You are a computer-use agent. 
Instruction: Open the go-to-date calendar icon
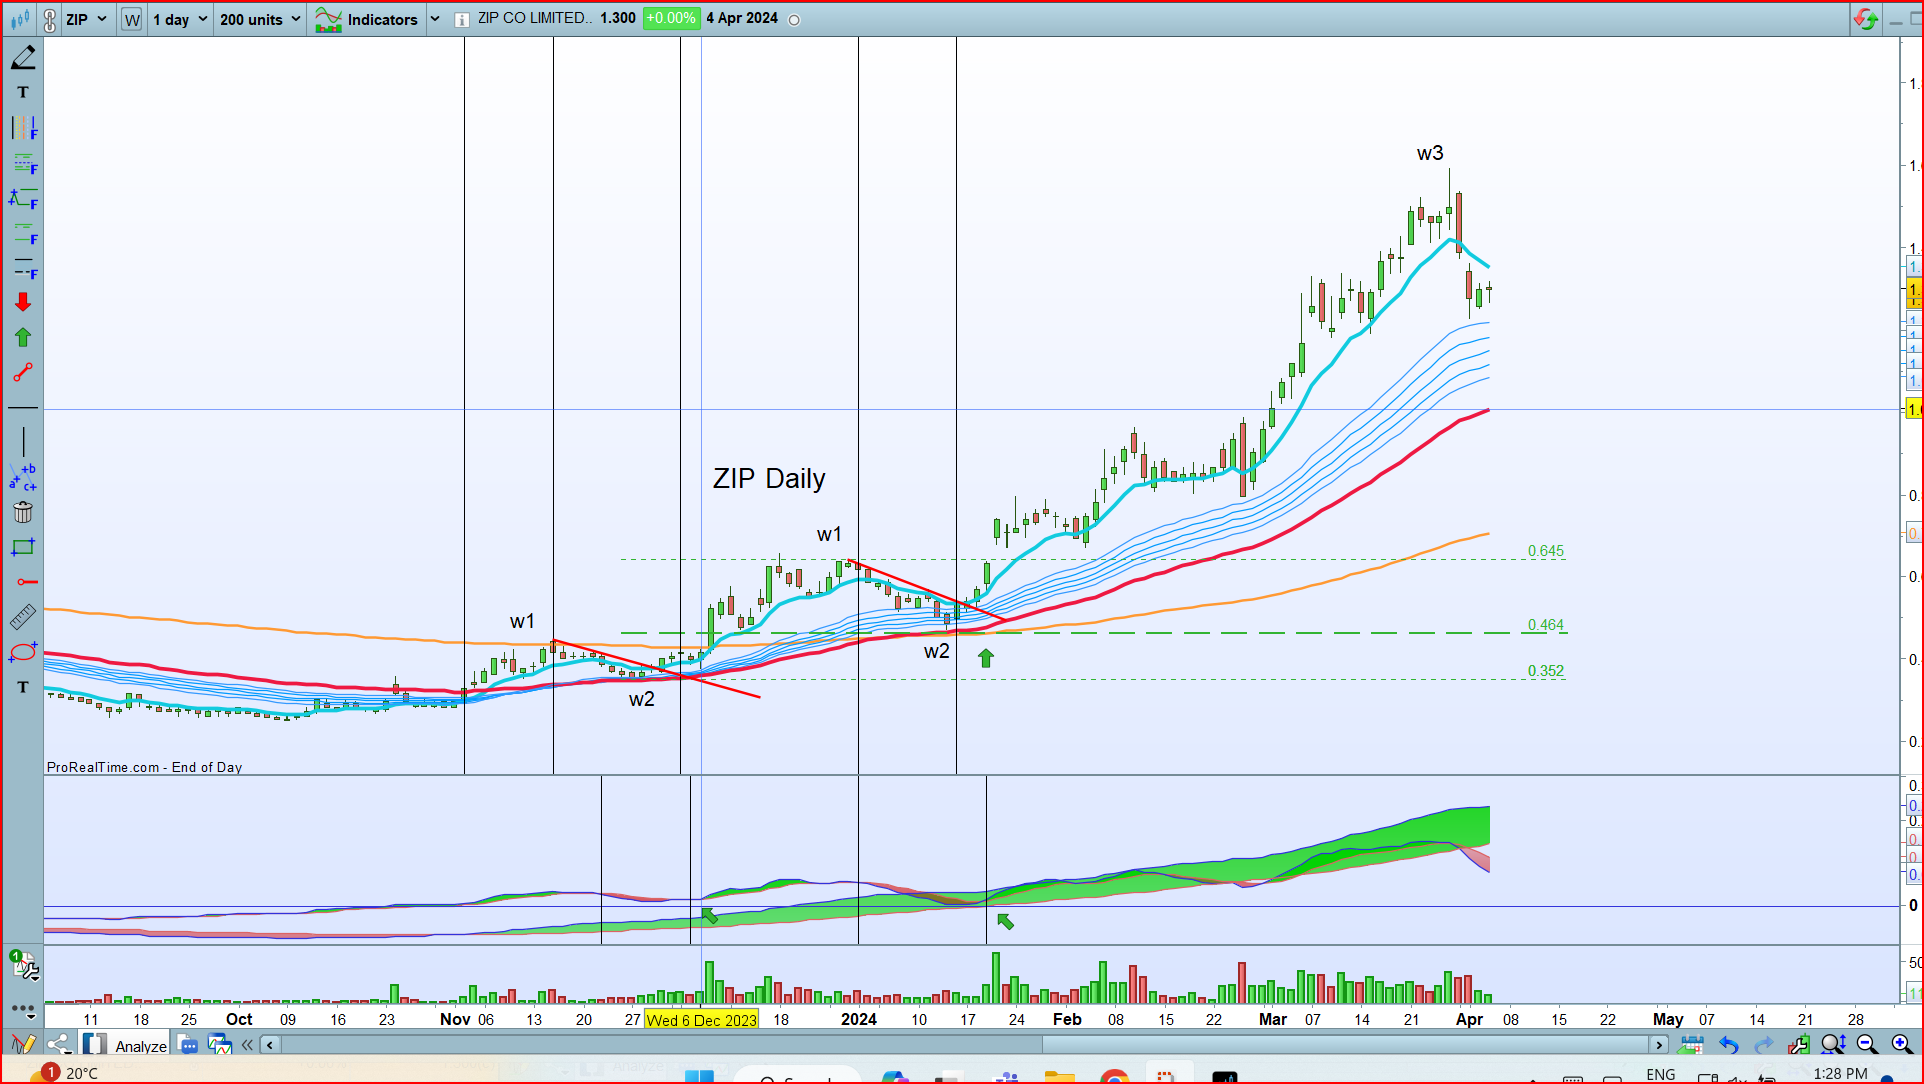[x=1691, y=1045]
